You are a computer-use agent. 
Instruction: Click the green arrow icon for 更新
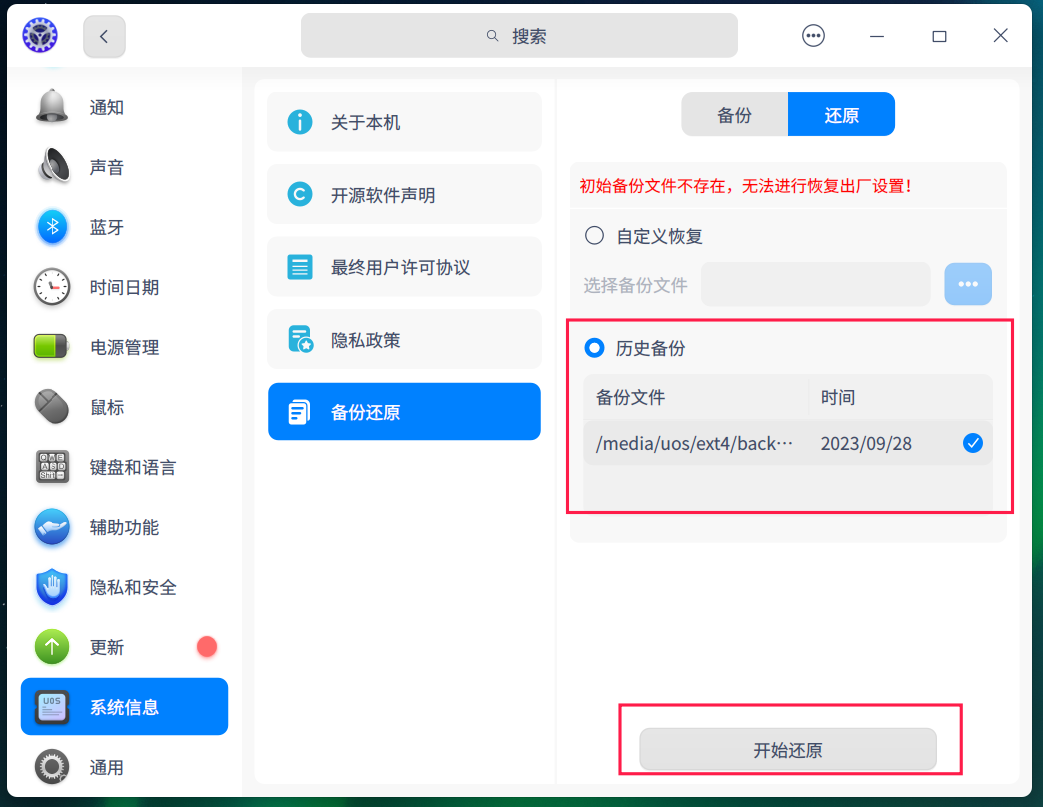(x=52, y=647)
